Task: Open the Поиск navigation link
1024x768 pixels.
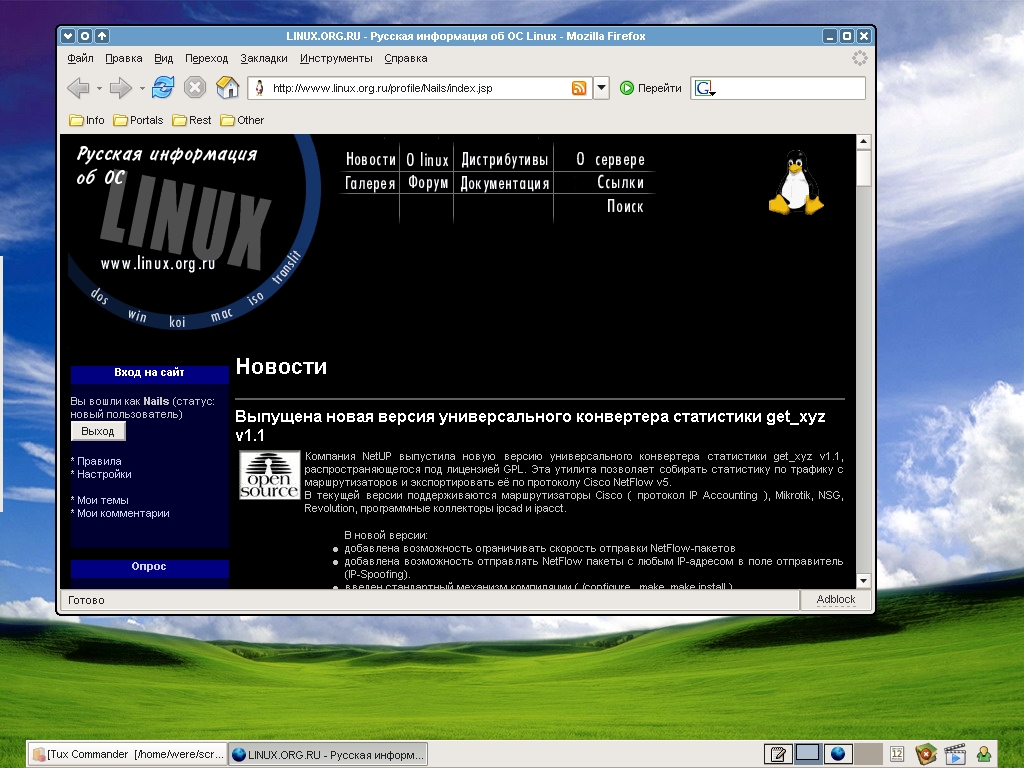Action: point(625,206)
